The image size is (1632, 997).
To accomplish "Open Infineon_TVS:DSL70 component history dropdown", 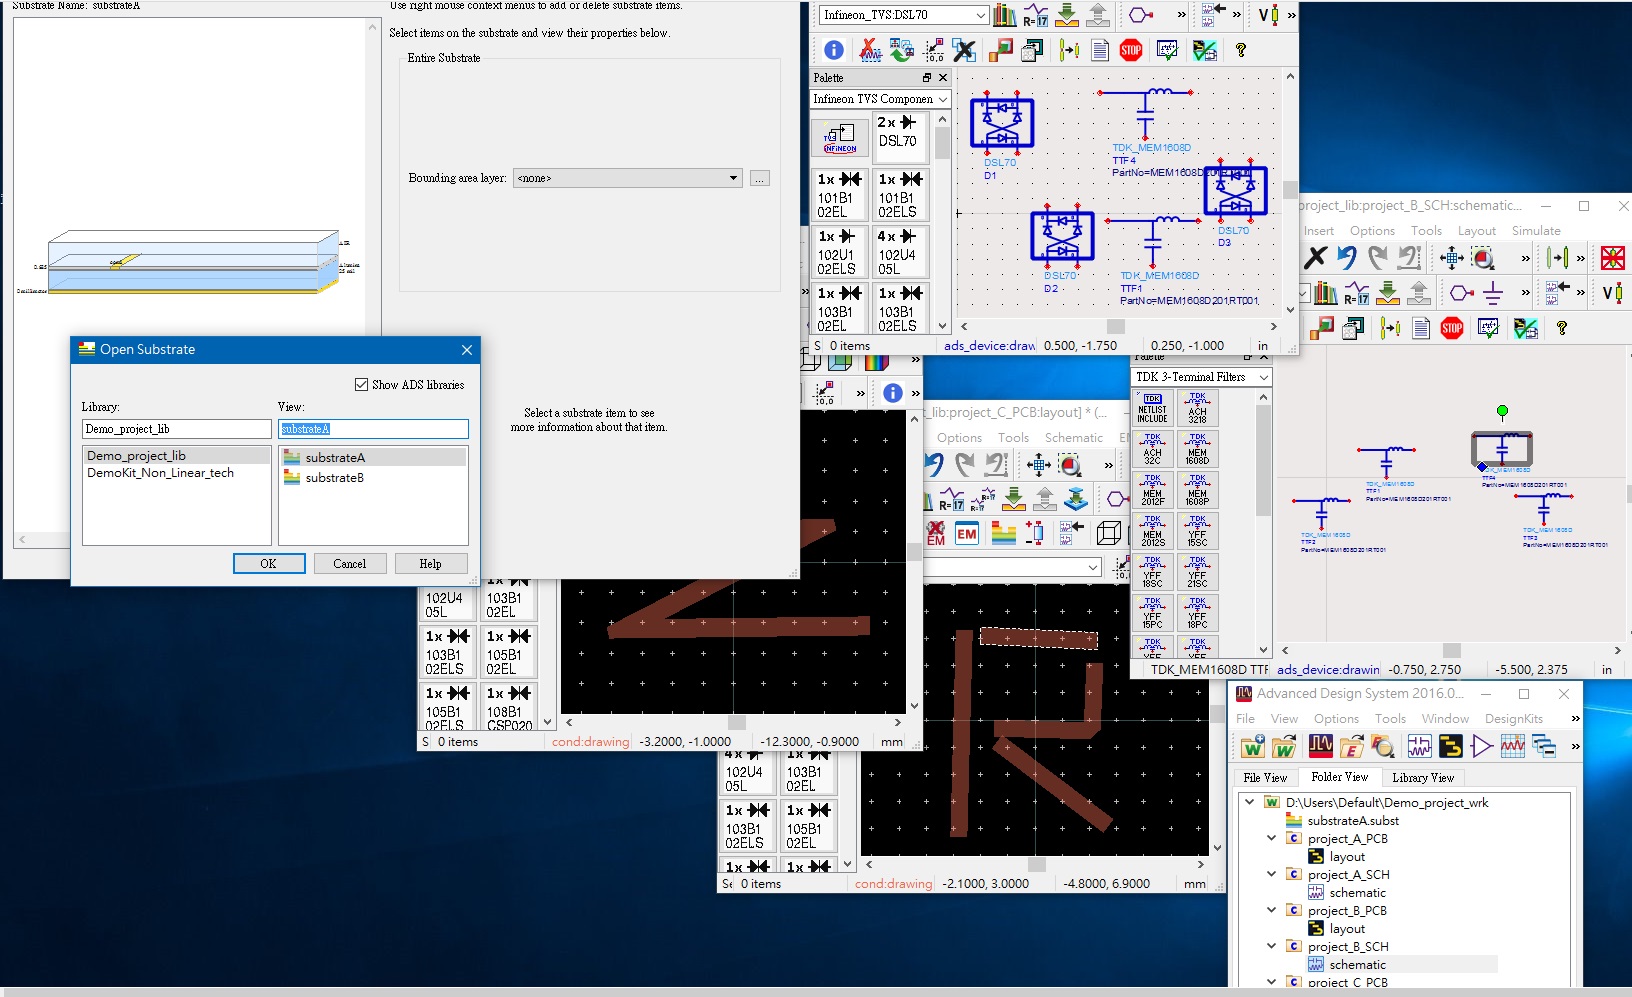I will pos(980,15).
